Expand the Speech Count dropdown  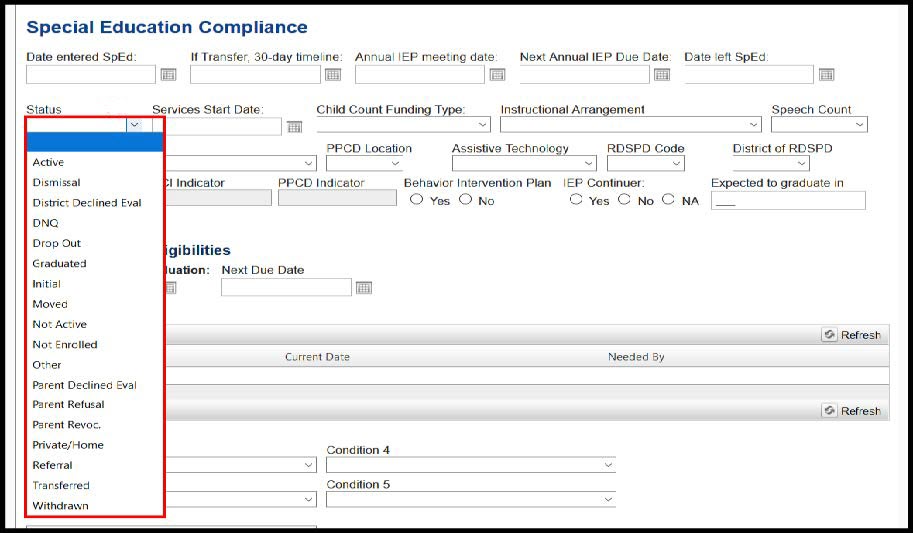[x=819, y=125]
